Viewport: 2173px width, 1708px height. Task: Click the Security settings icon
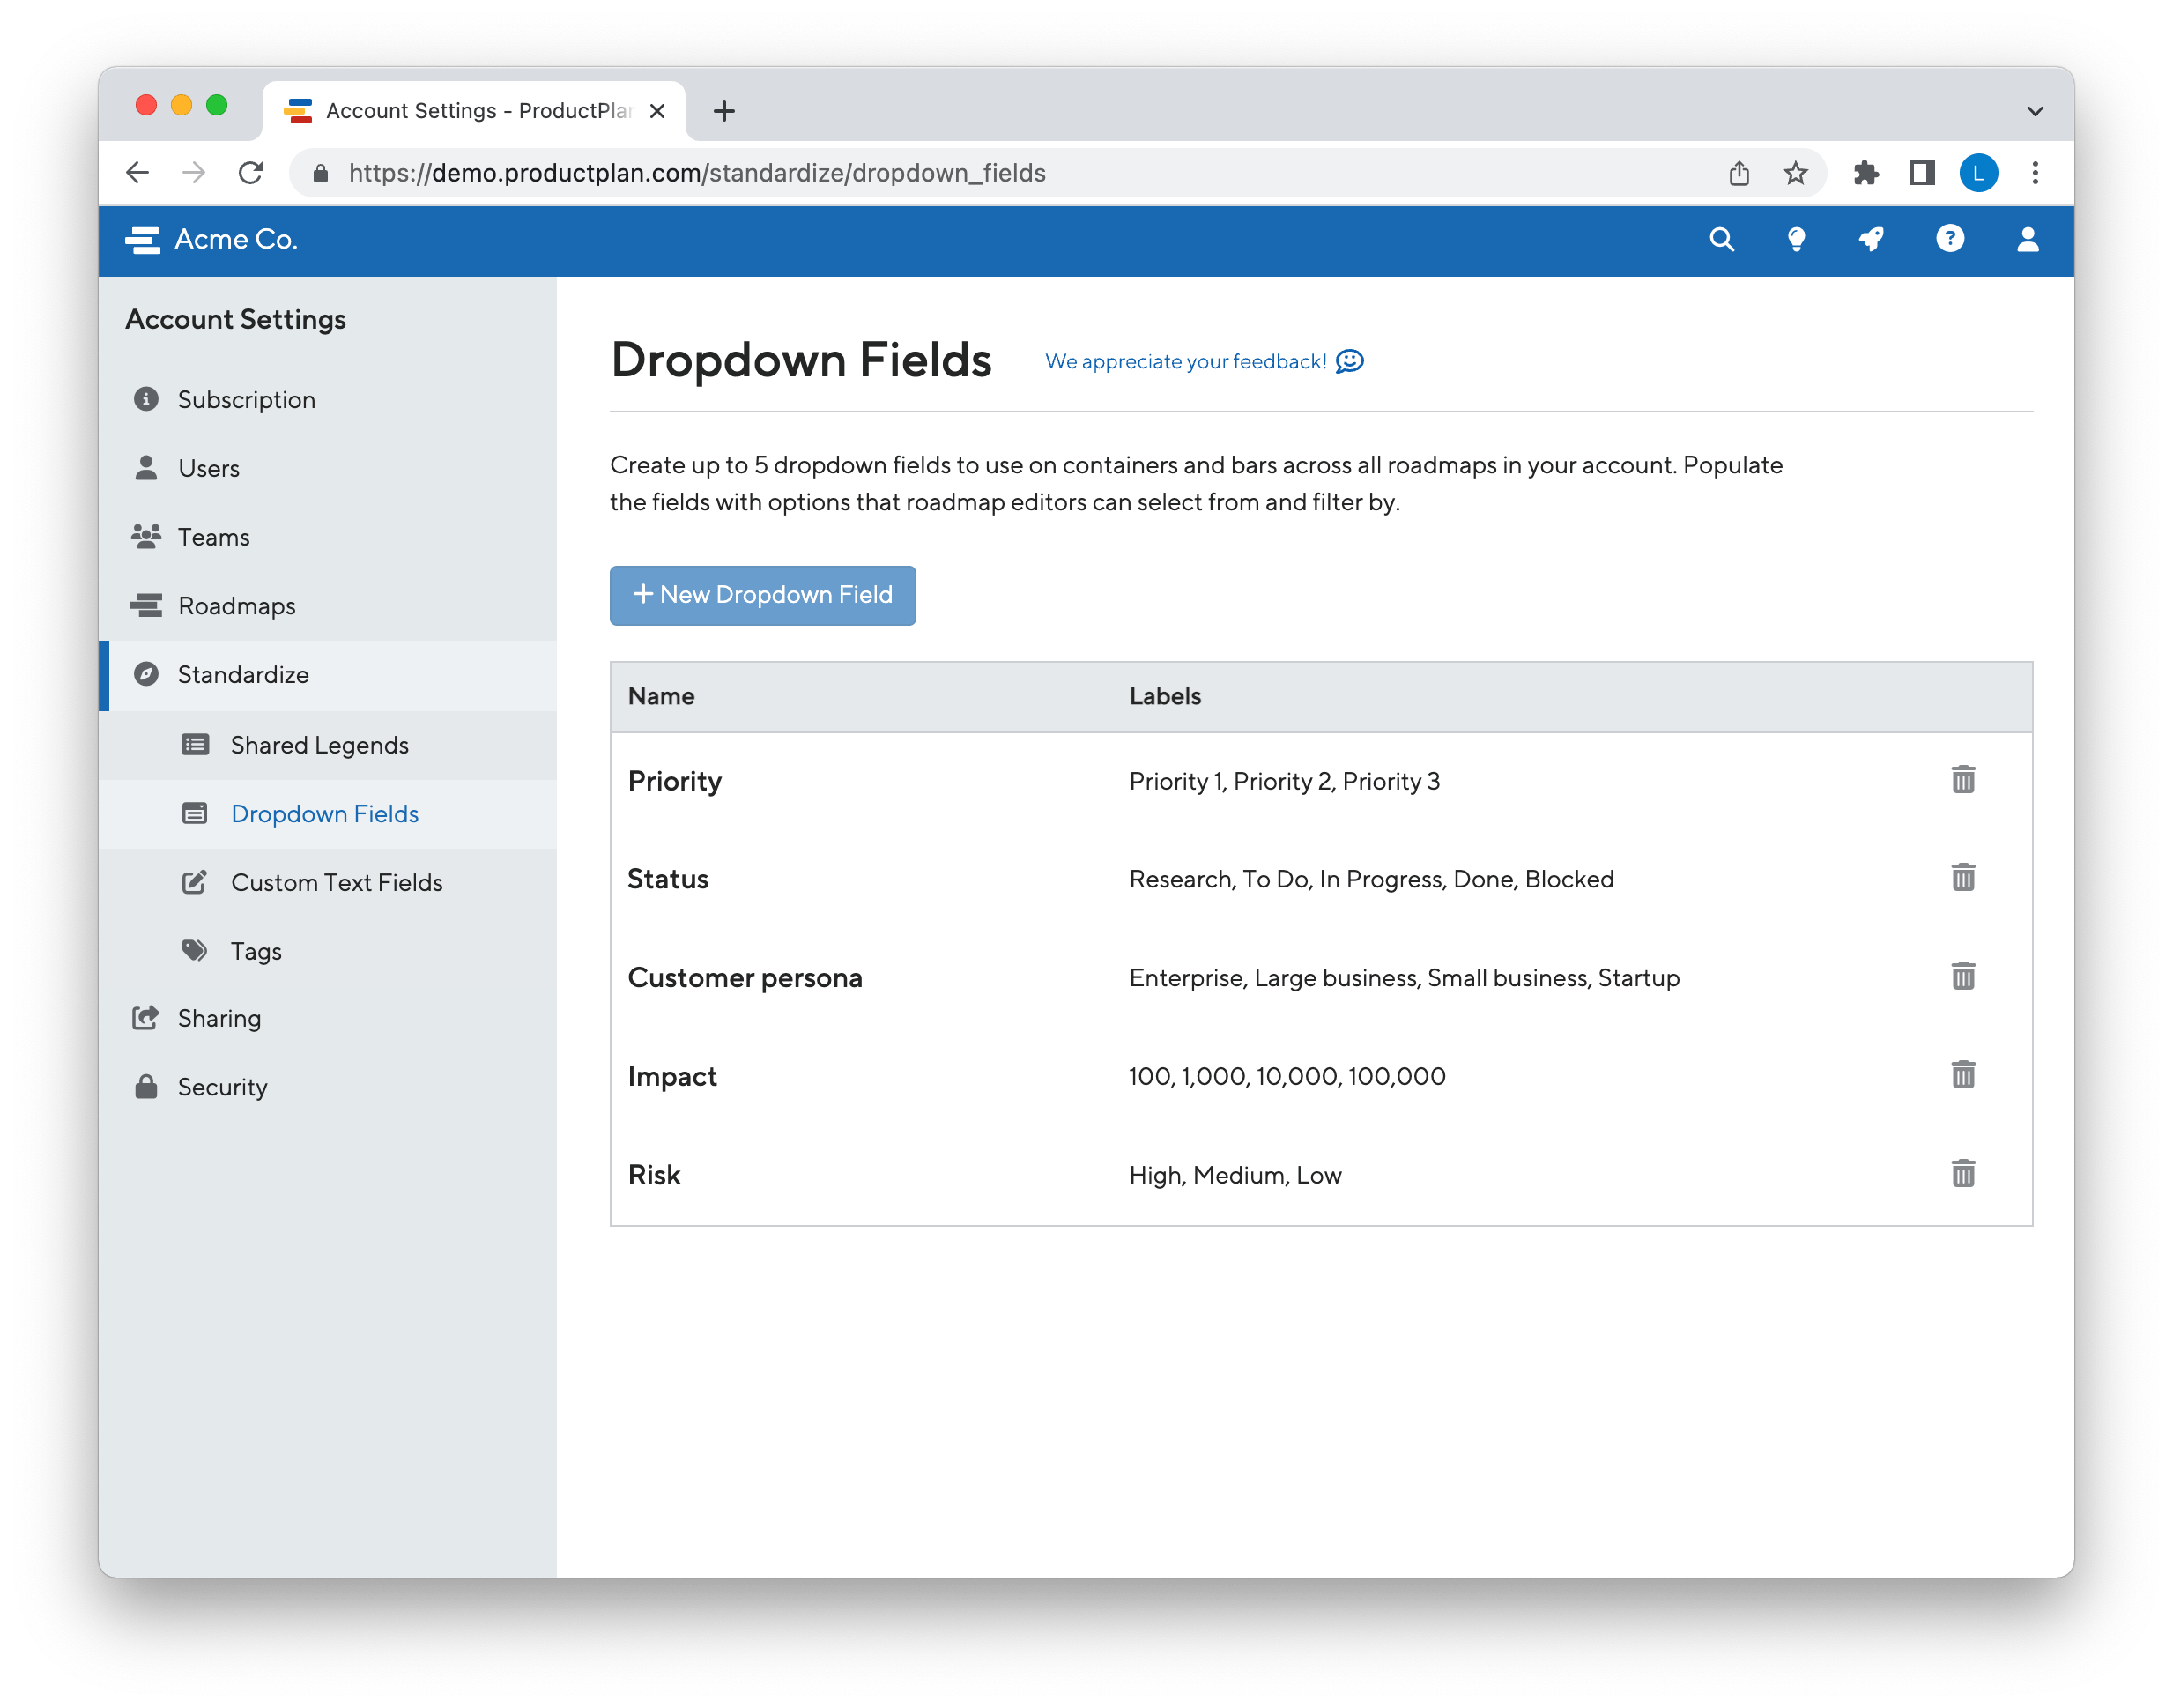tap(146, 1085)
